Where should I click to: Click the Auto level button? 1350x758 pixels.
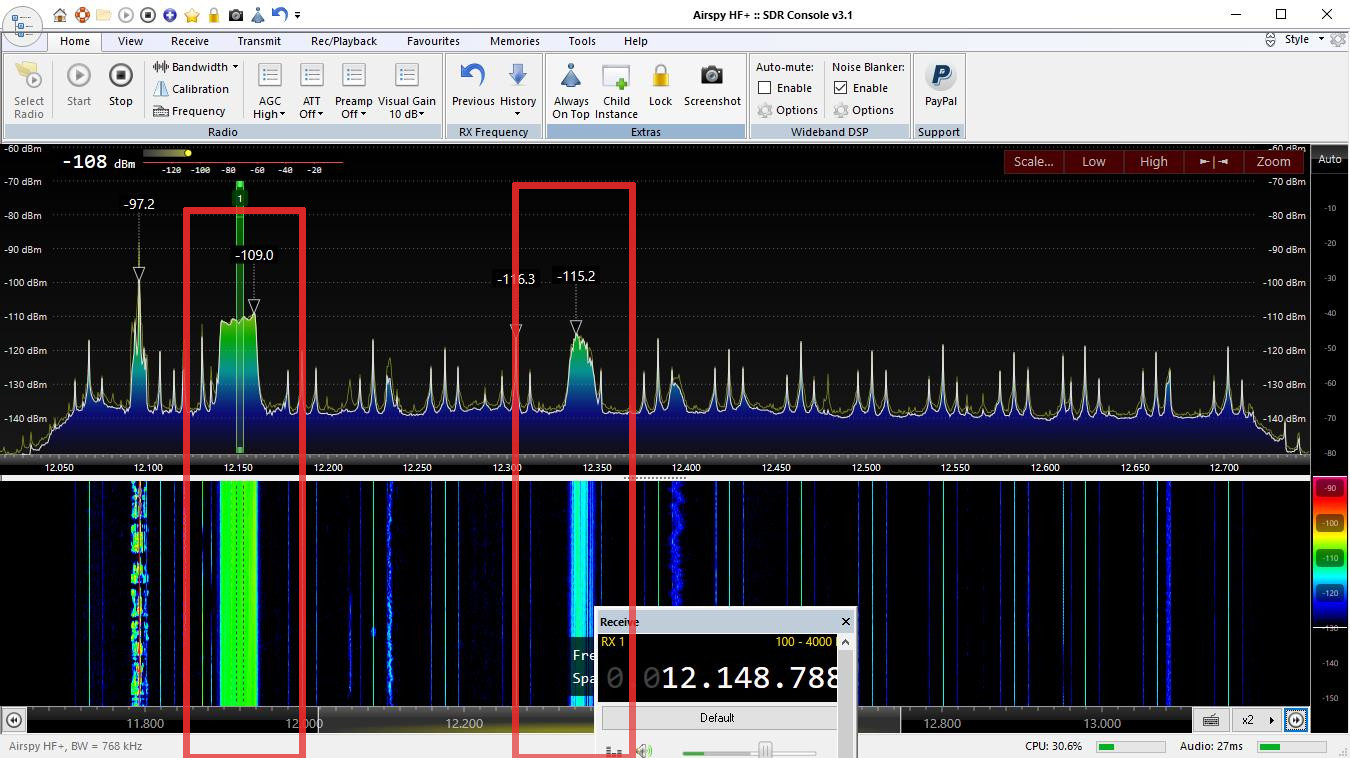pyautogui.click(x=1330, y=160)
